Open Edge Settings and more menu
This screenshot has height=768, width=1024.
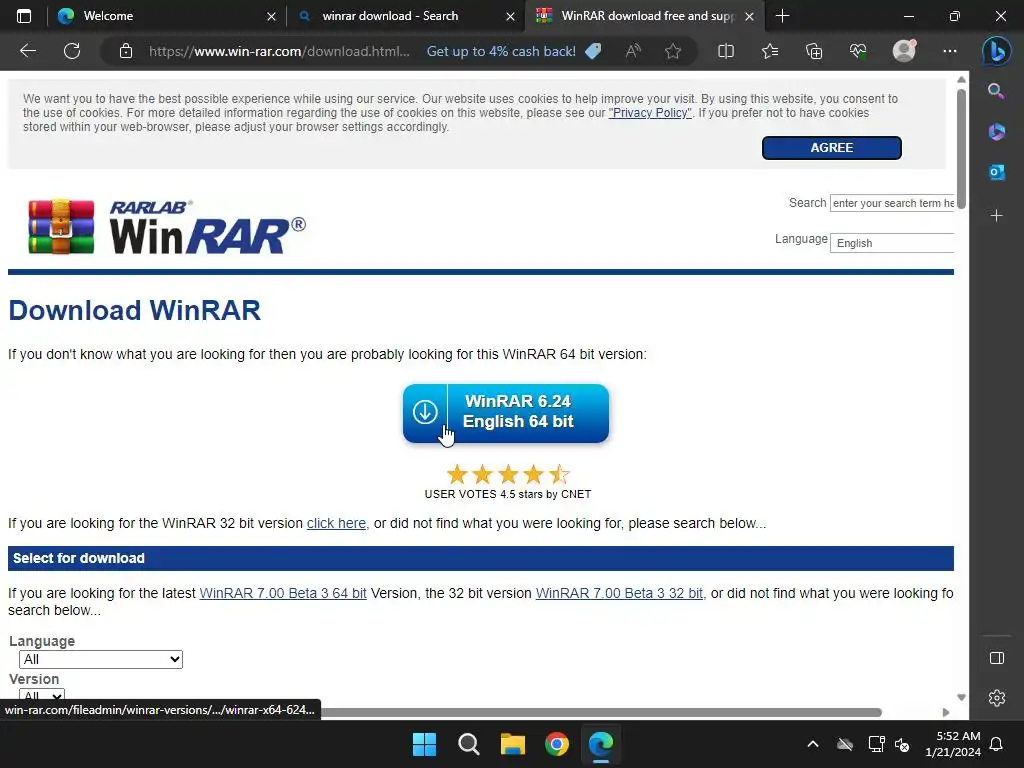950,51
